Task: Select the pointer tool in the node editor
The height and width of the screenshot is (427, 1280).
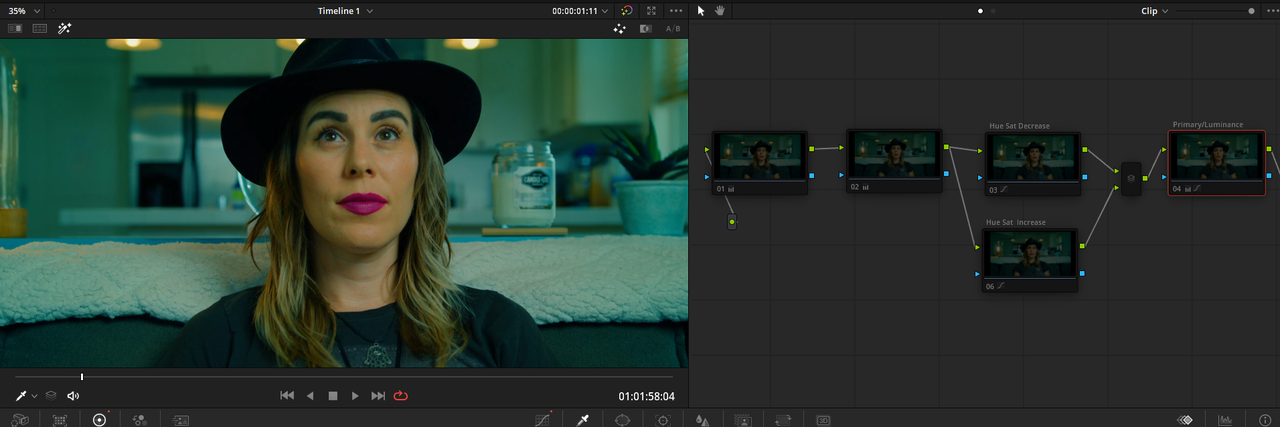Action: 701,10
